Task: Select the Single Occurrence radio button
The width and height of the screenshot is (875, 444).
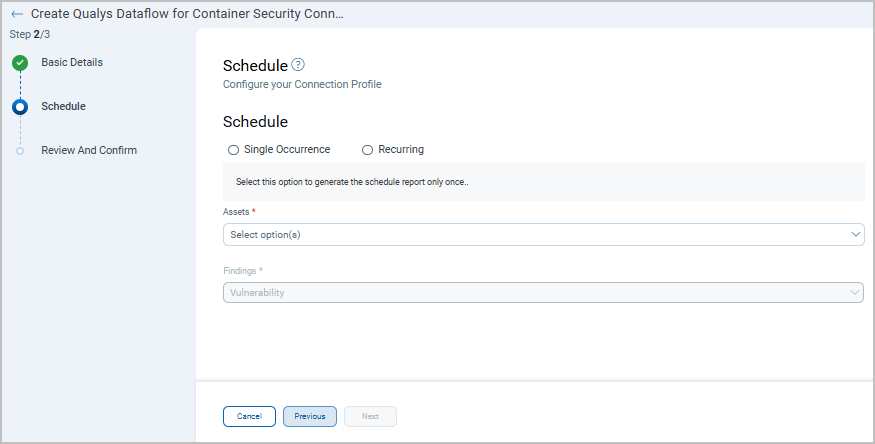Action: pyautogui.click(x=234, y=150)
